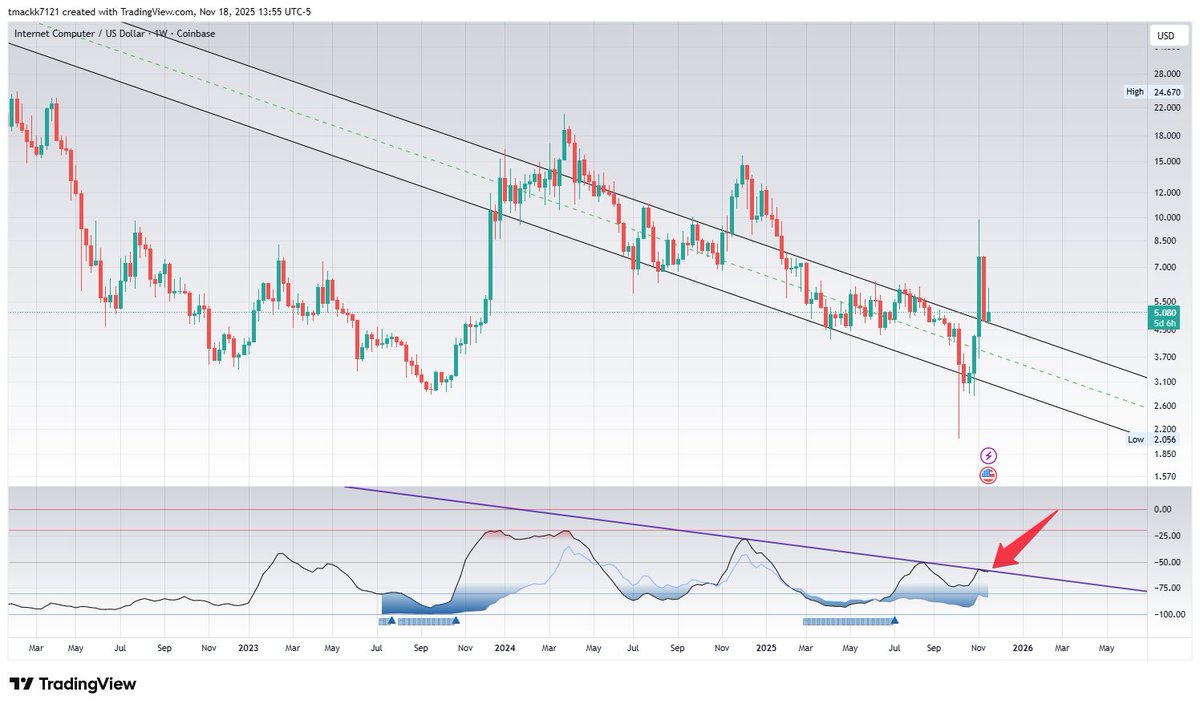The width and height of the screenshot is (1200, 708).
Task: Click the purple lightning events icon
Action: click(x=988, y=455)
